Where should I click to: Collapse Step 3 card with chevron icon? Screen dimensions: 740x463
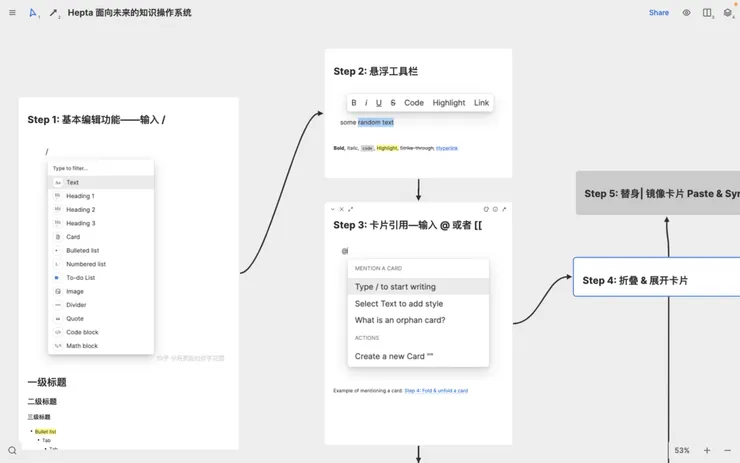click(333, 209)
